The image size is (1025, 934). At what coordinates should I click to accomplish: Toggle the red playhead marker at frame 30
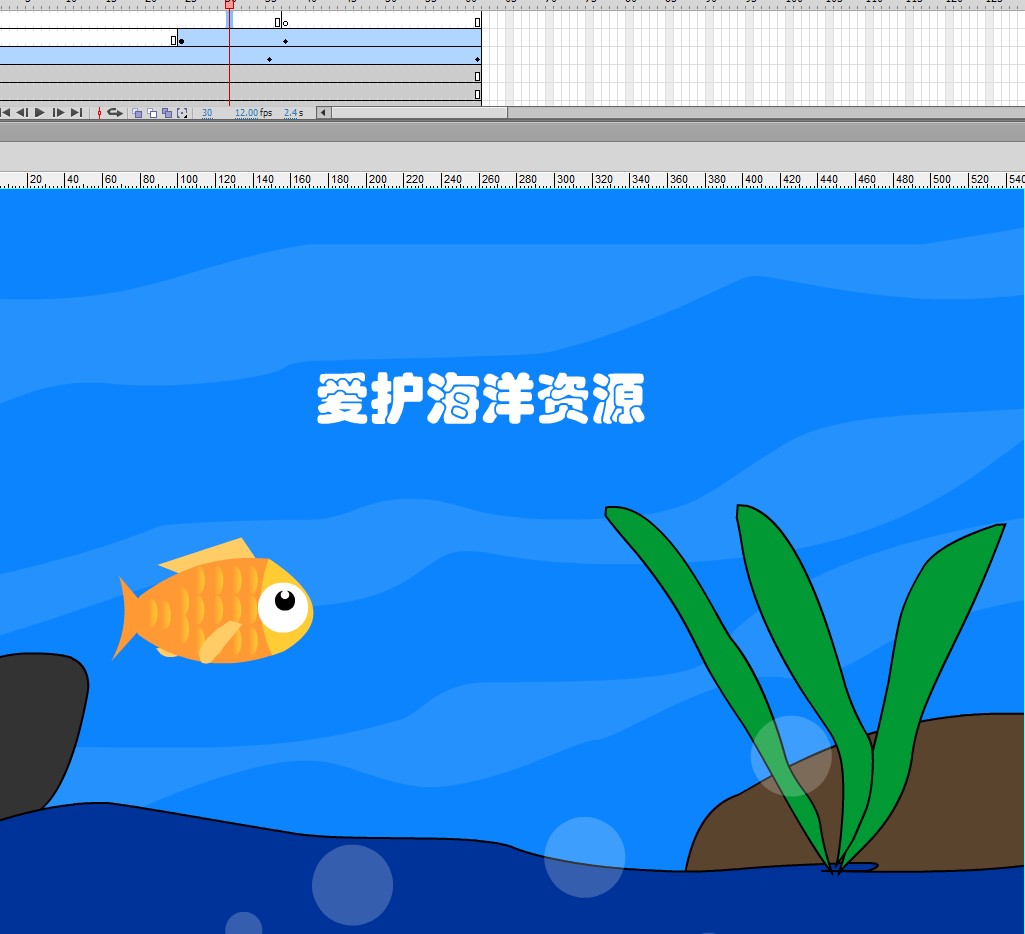[x=229, y=6]
